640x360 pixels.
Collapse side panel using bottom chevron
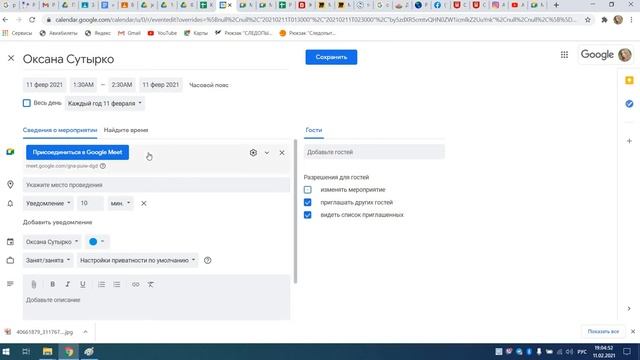[629, 309]
